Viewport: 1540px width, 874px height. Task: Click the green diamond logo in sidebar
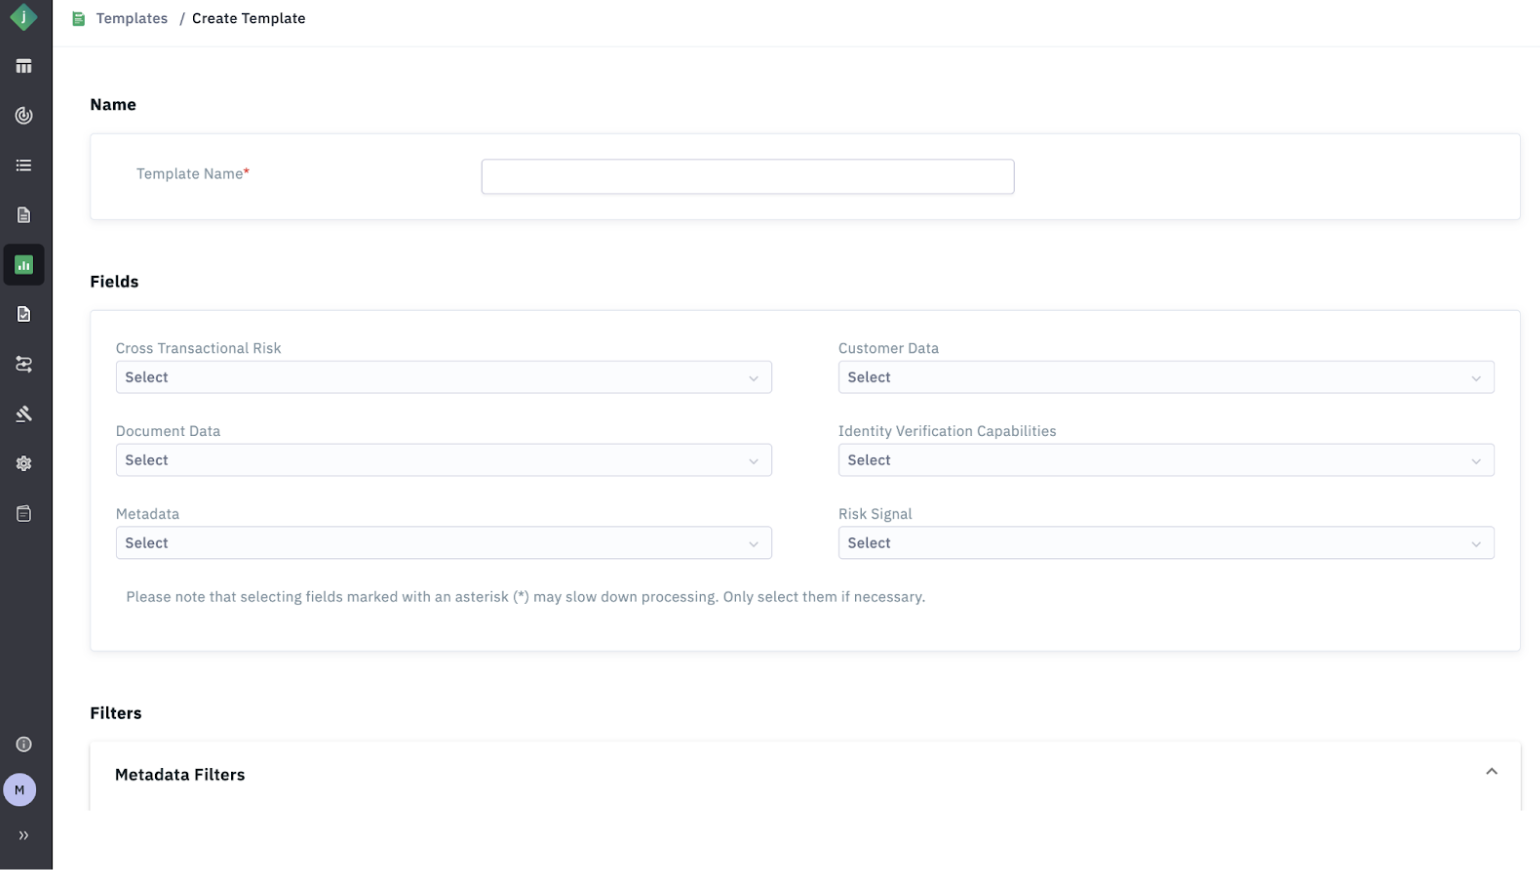(23, 17)
